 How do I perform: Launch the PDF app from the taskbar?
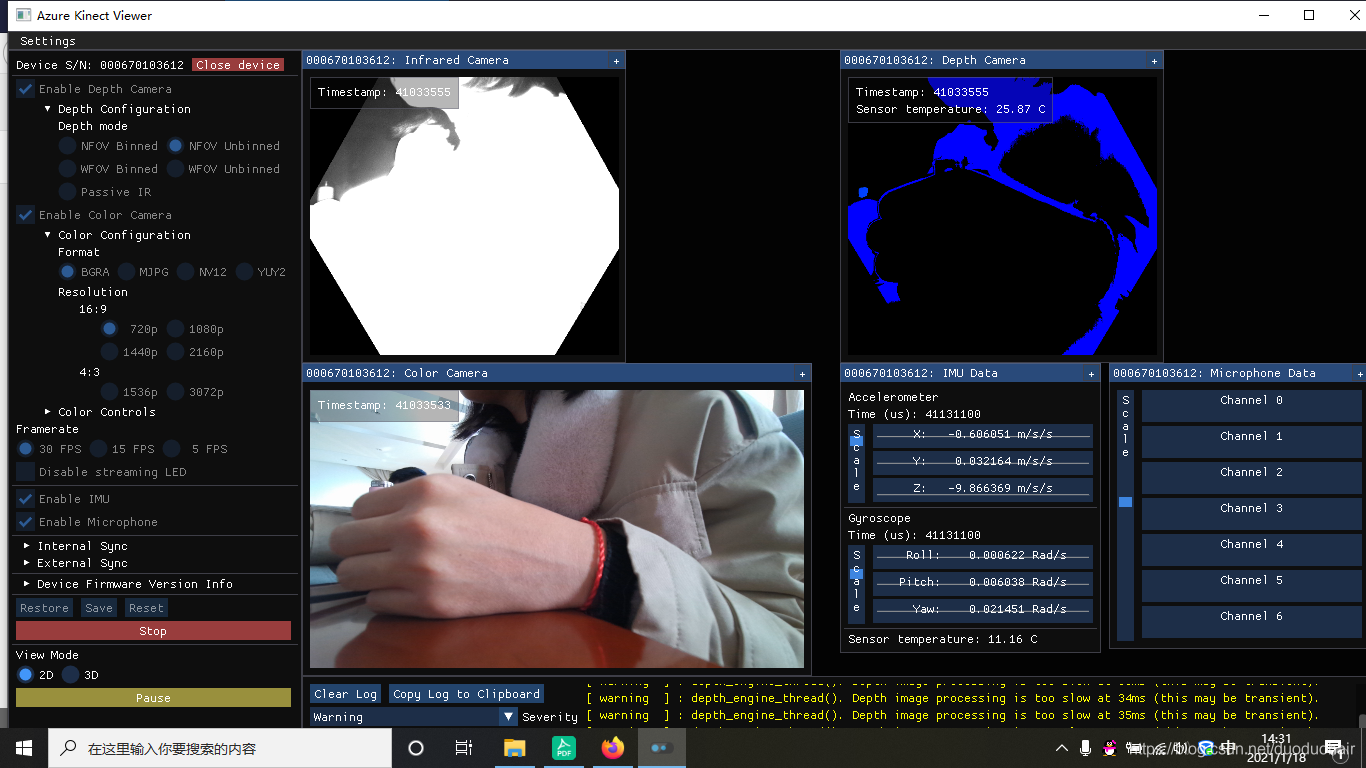point(563,747)
